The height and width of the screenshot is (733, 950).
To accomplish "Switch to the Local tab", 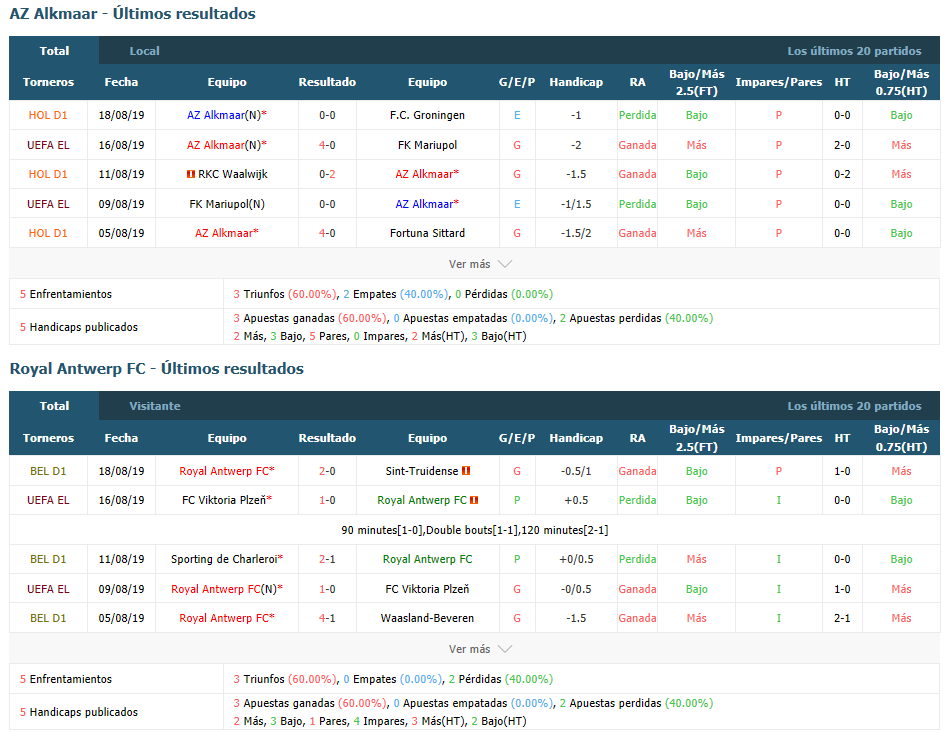I will [x=144, y=51].
